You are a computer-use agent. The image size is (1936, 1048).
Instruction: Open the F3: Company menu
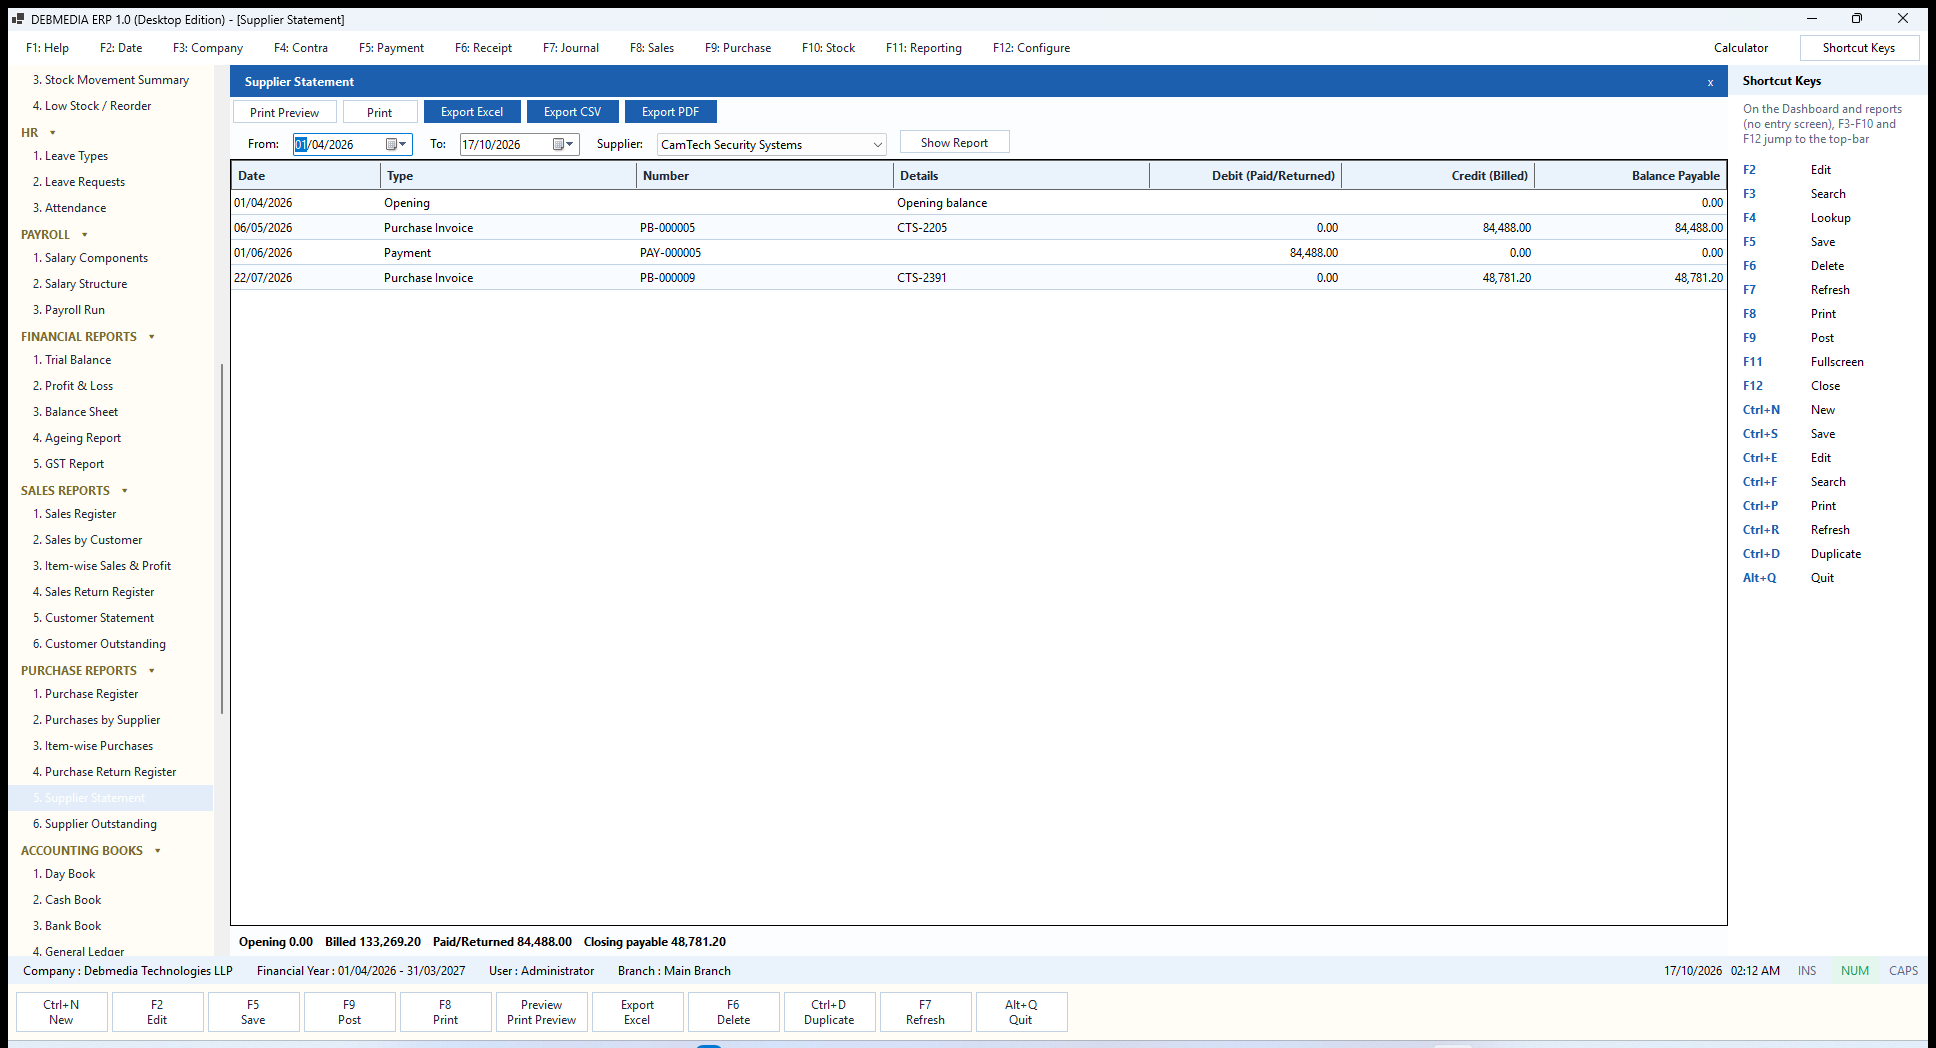pos(208,48)
